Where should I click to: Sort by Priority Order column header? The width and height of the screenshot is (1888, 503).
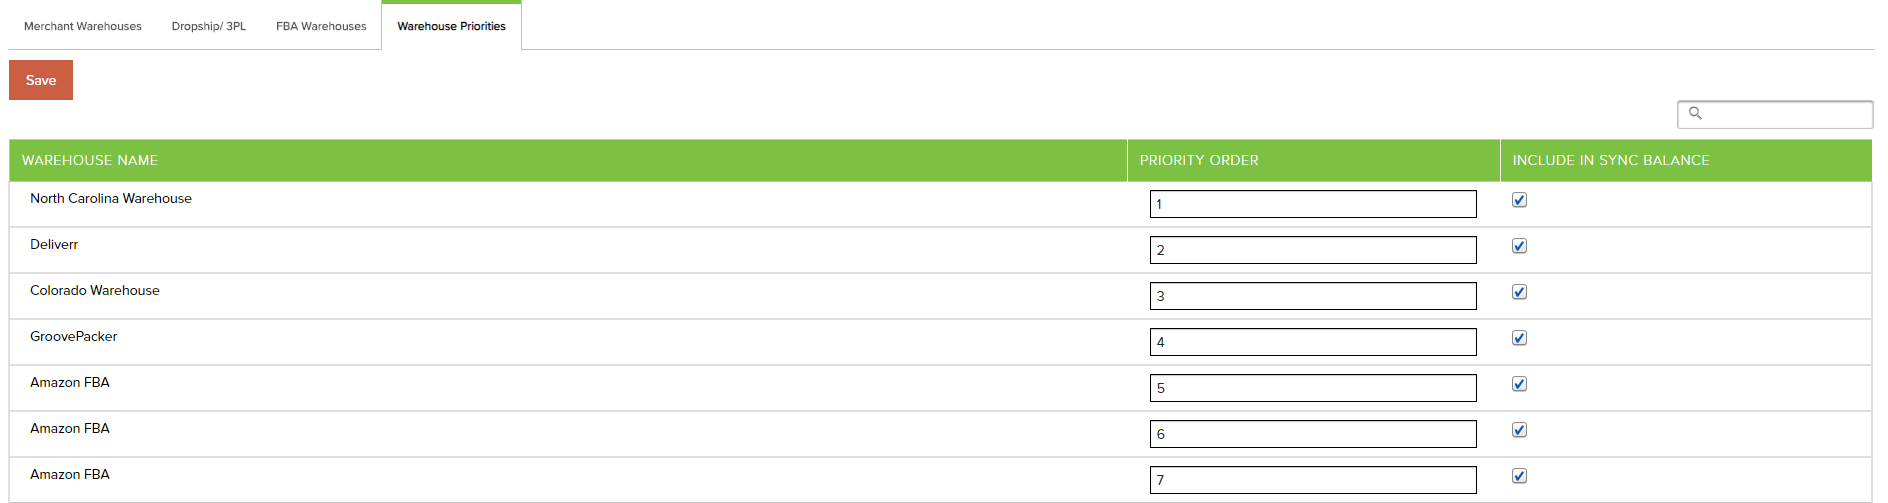coord(1199,160)
